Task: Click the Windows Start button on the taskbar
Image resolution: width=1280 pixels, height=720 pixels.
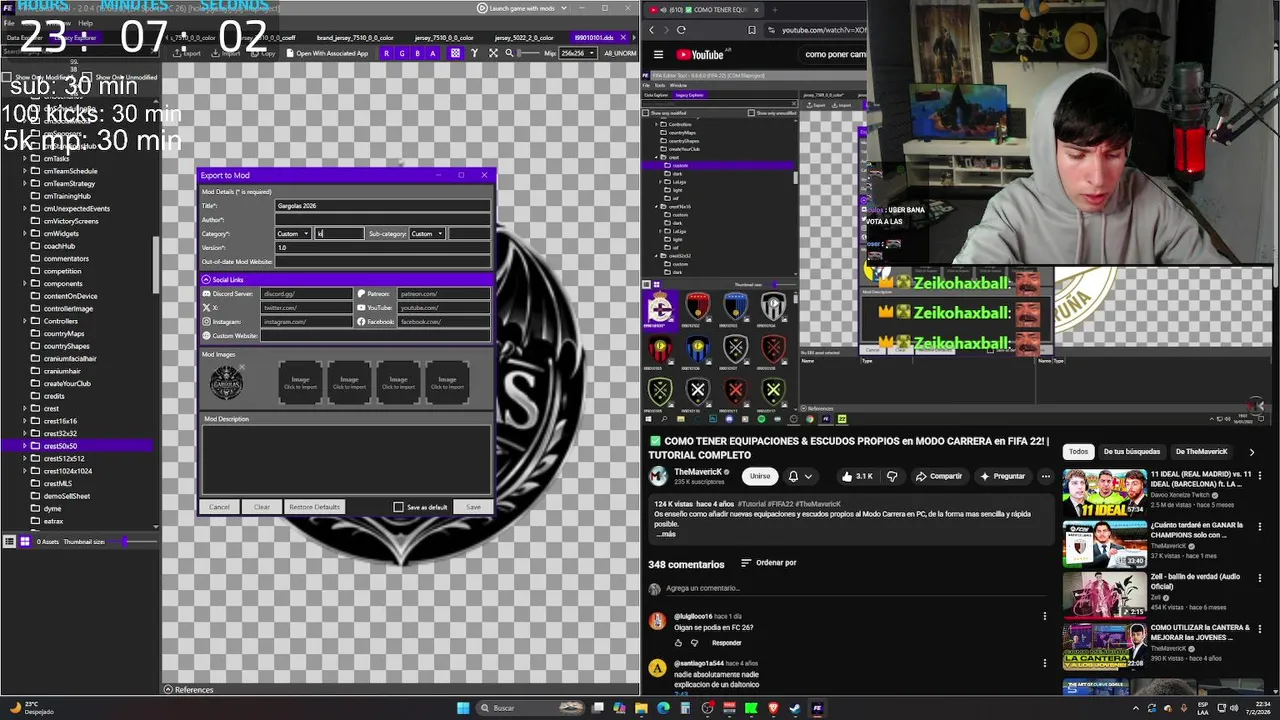Action: pos(463,708)
